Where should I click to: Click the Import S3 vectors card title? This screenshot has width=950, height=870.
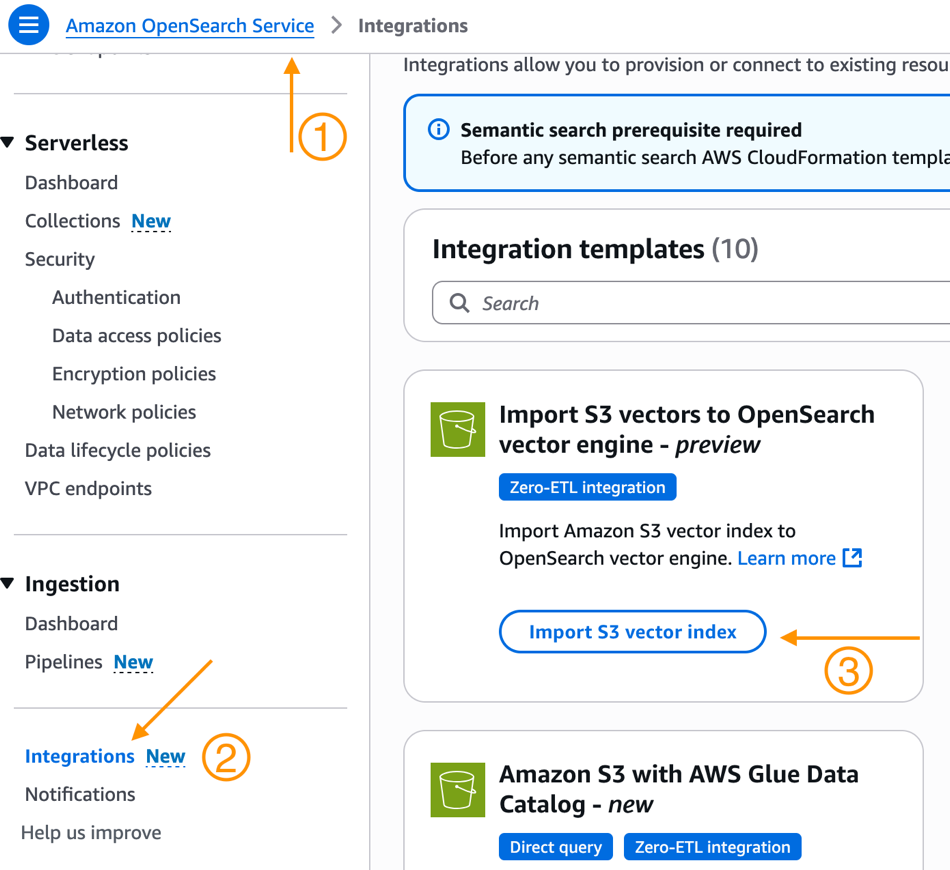(686, 429)
